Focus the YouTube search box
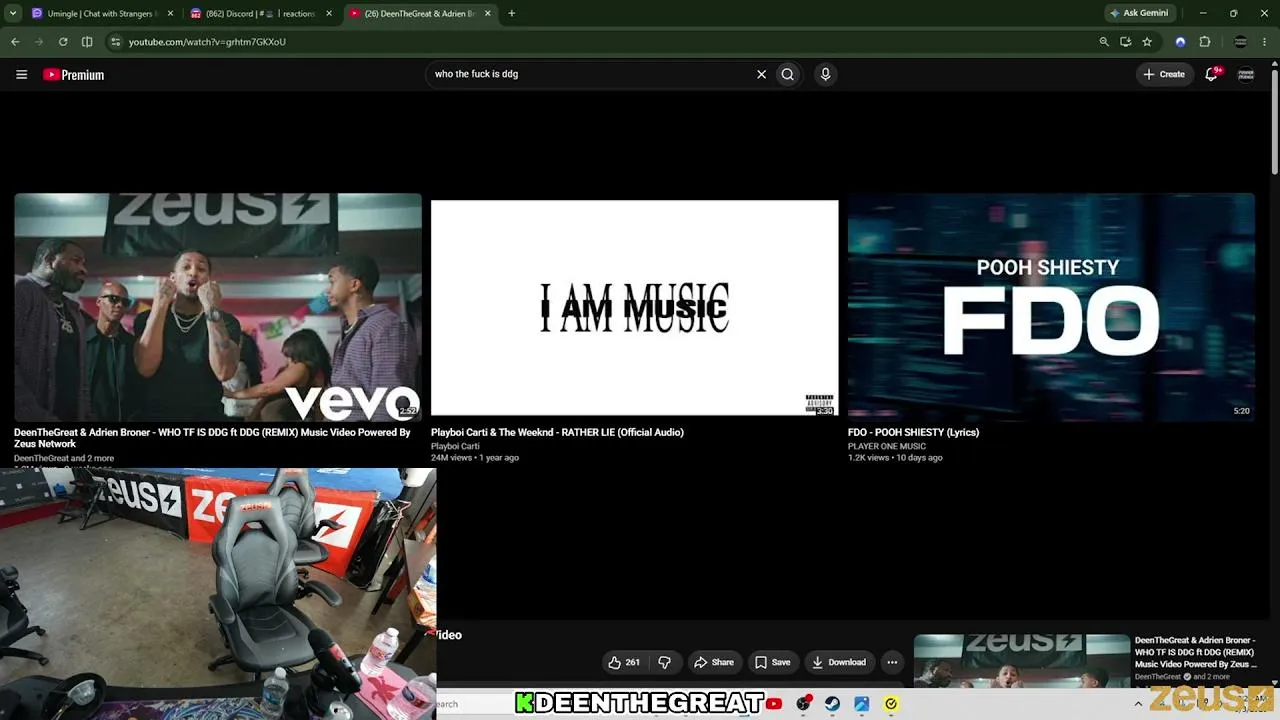1280x720 pixels. click(590, 74)
